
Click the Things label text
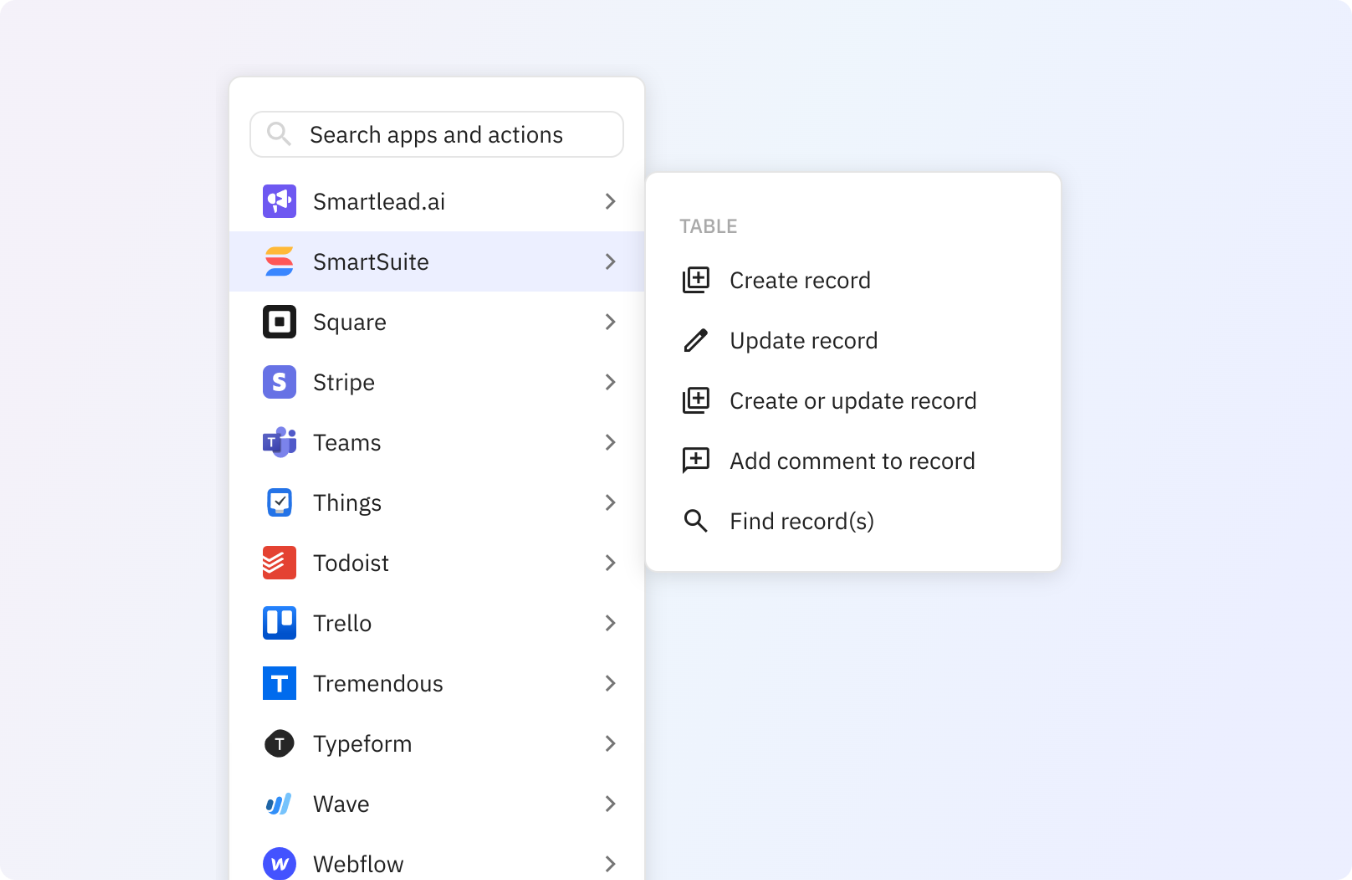tap(347, 502)
